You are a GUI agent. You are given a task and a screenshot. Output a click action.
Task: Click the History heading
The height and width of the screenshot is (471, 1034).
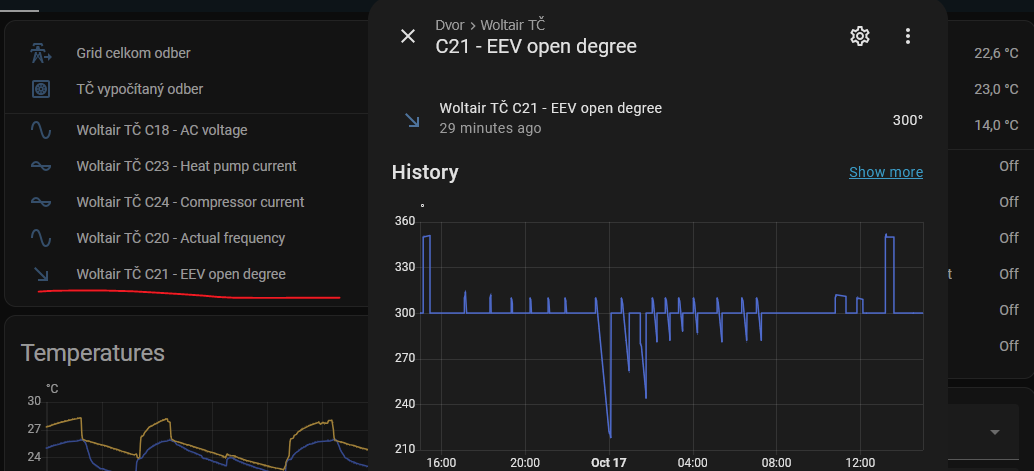(425, 172)
